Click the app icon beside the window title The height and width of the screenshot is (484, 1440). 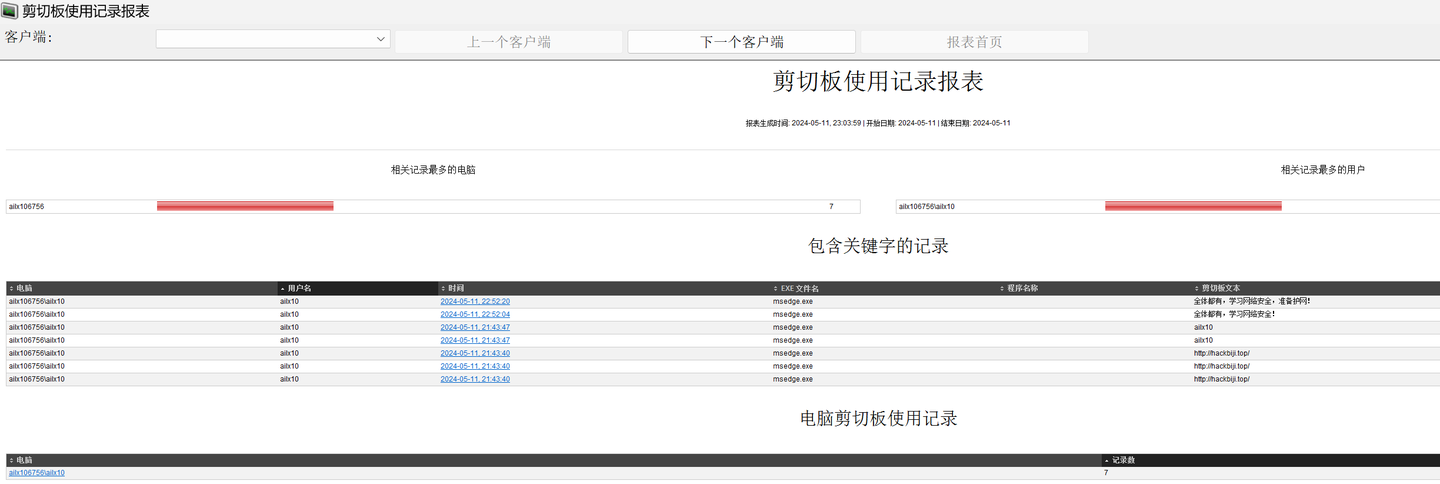10,12
